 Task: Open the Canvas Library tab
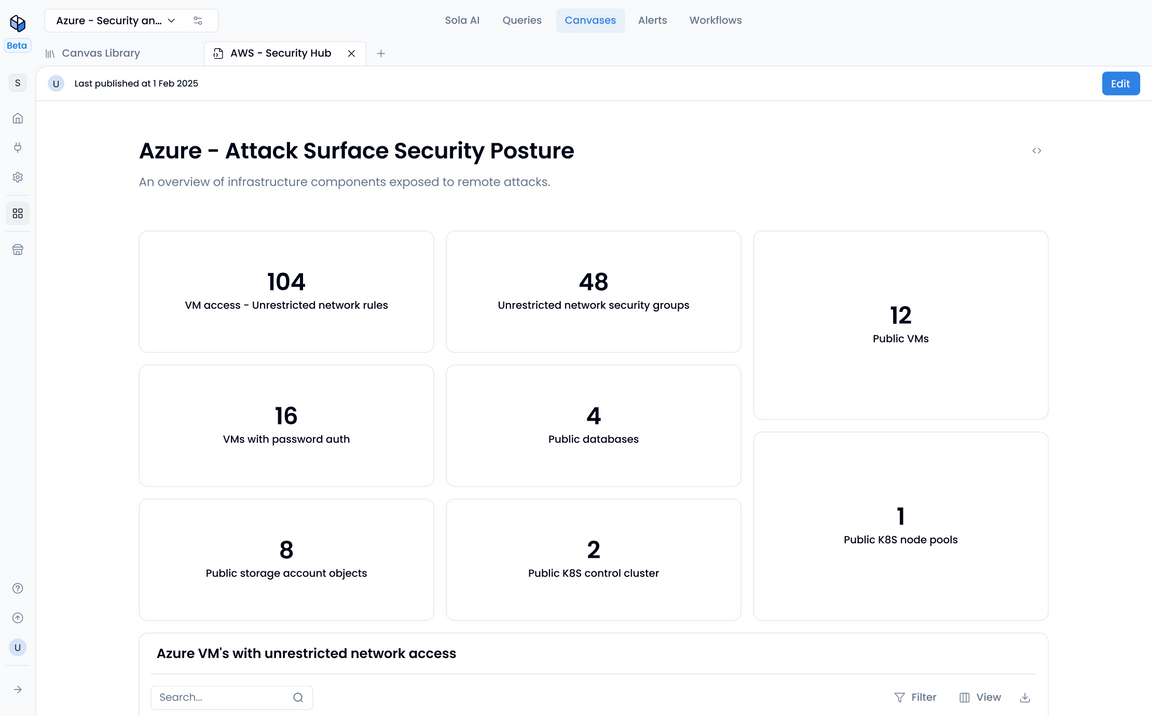[x=93, y=53]
